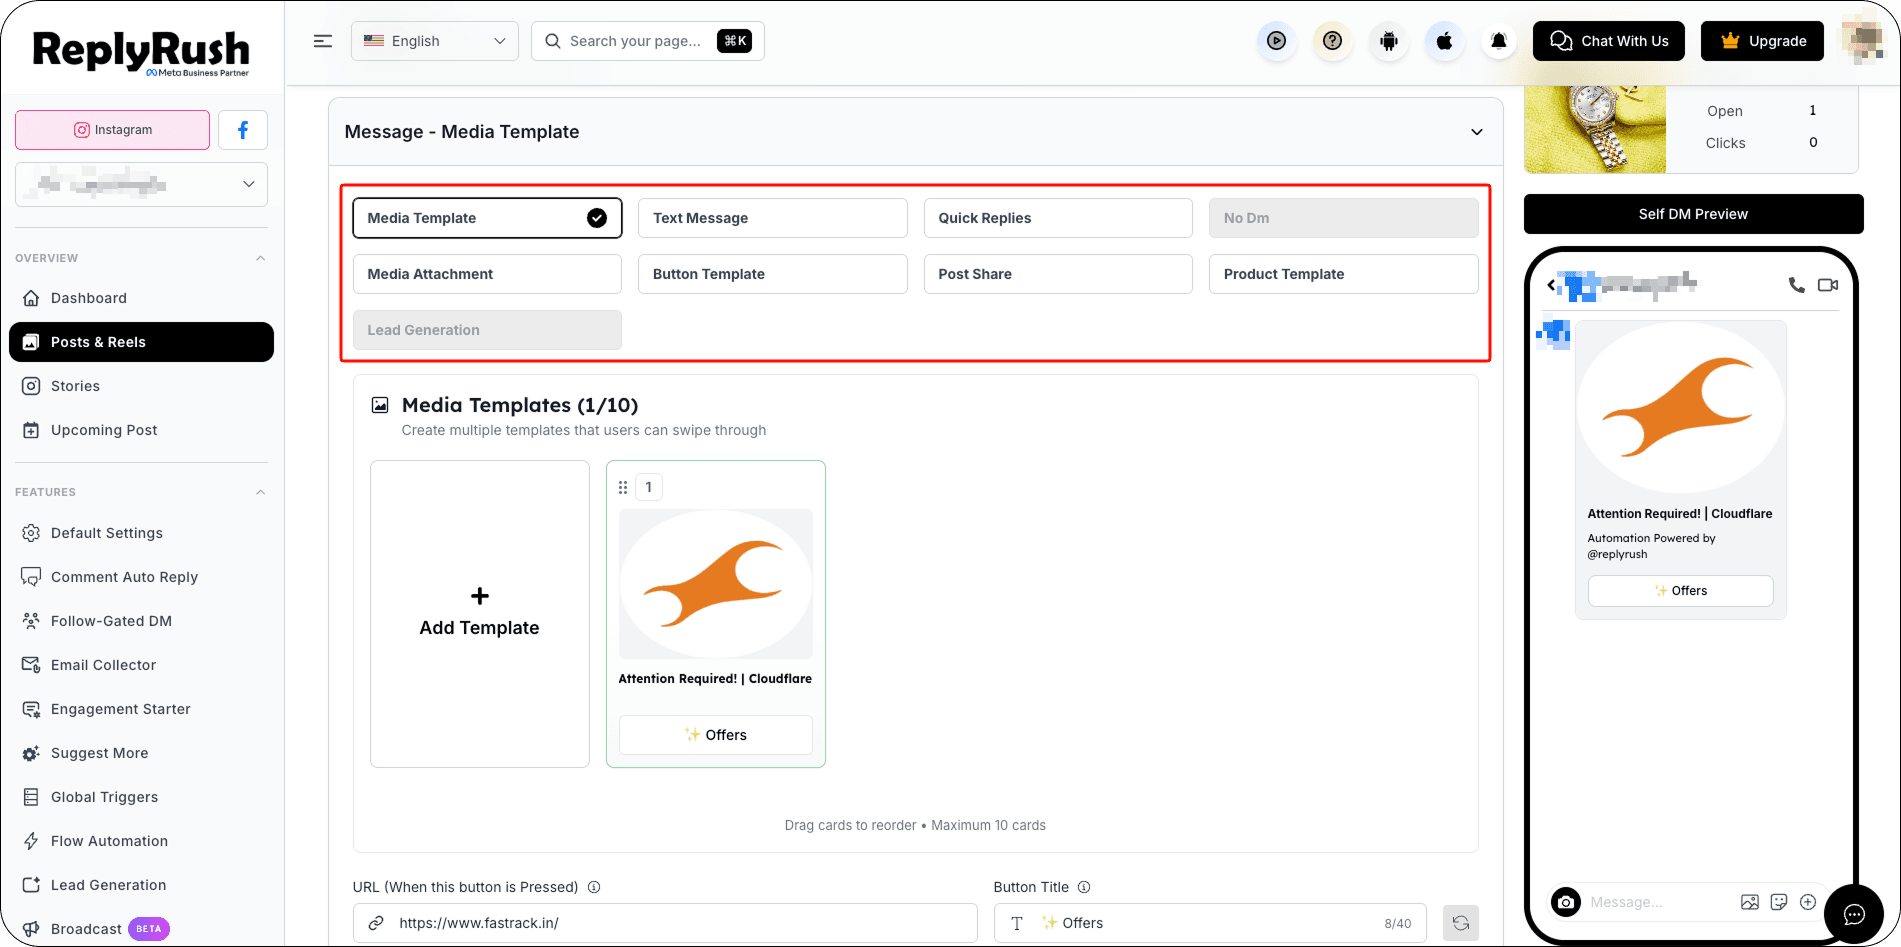Click the Self DM Preview button

(1693, 214)
